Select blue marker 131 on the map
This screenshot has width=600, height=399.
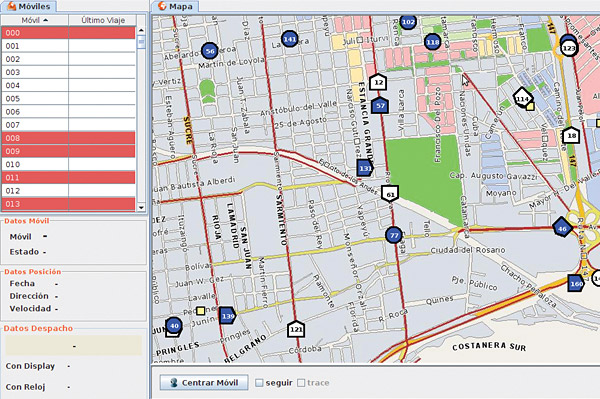(x=365, y=168)
